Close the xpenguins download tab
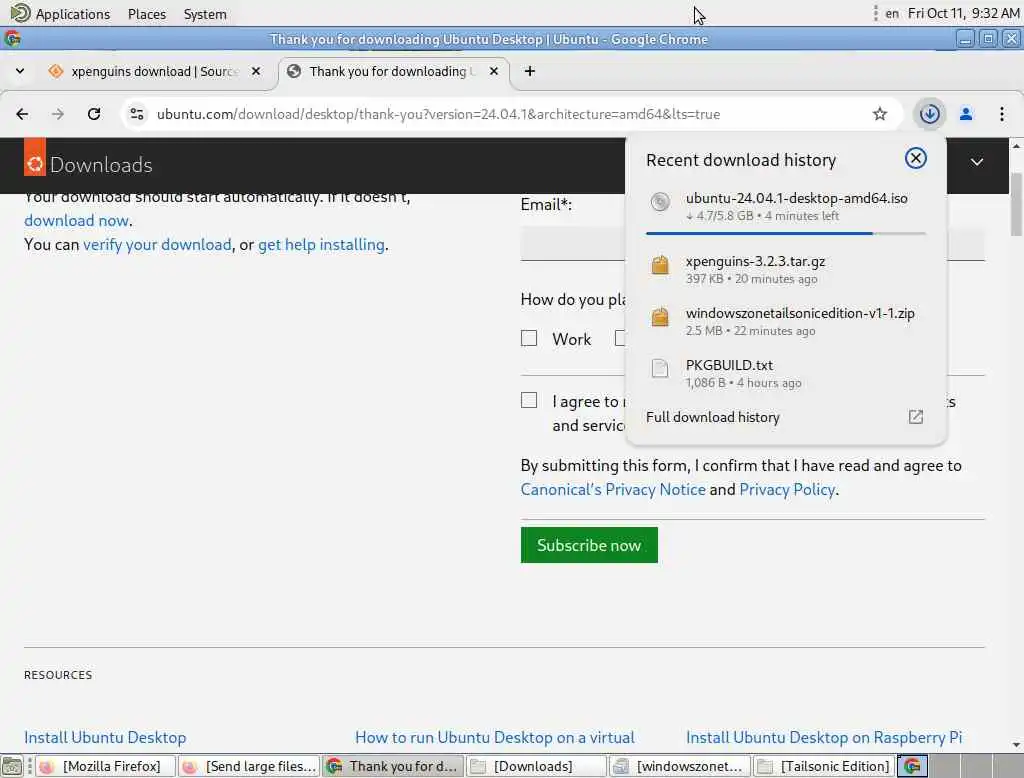Screen dimensions: 1024x778 (x=256, y=71)
